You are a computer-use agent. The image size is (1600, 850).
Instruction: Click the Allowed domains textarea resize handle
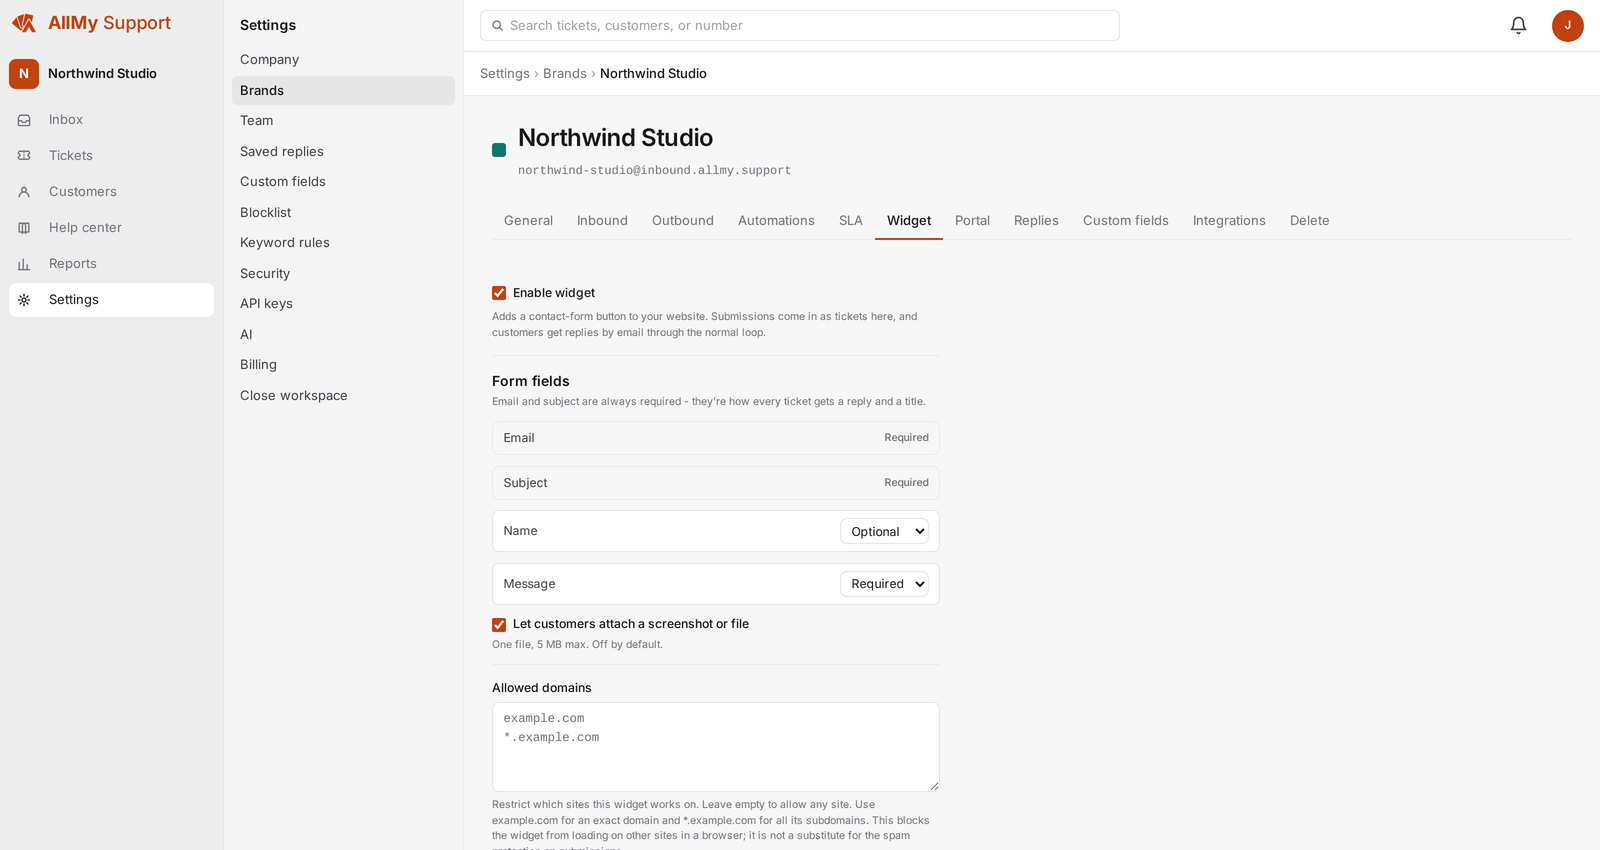[x=934, y=786]
